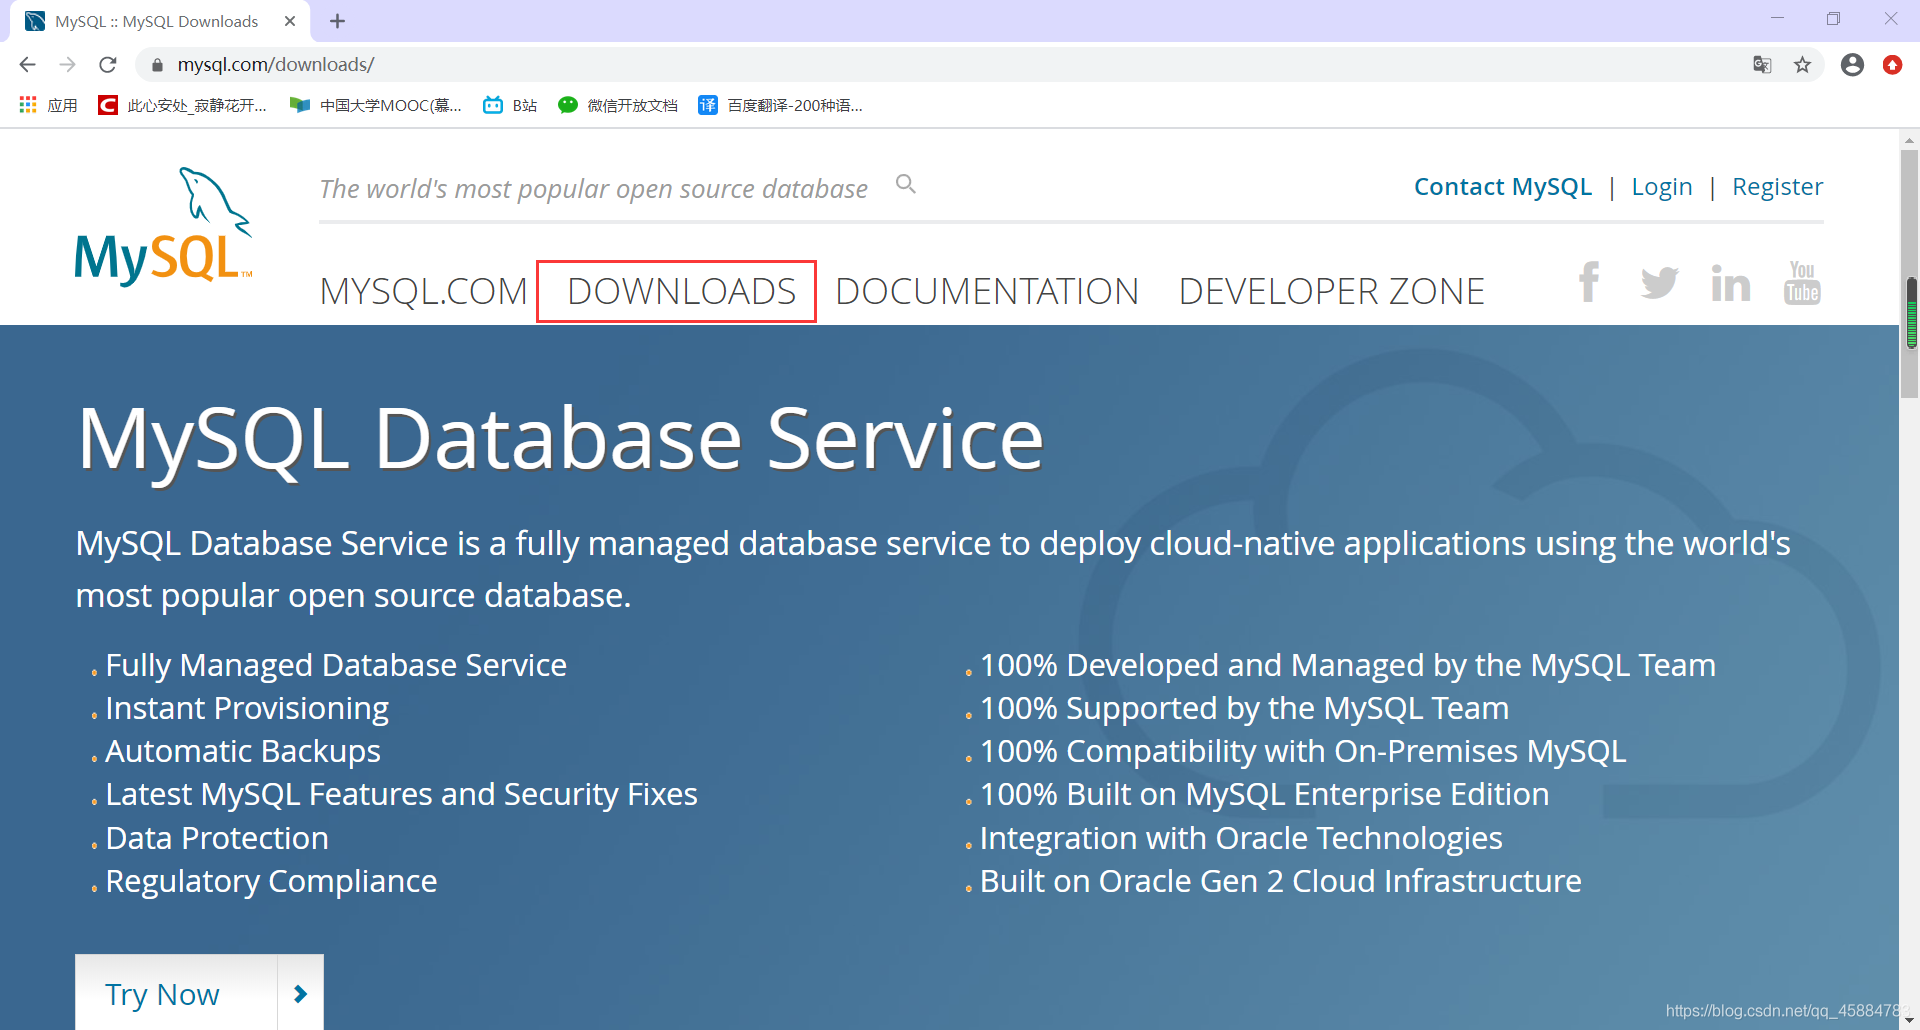Click 'Instant Provisioning' text
Screen dimensions: 1920x1030
coord(247,708)
